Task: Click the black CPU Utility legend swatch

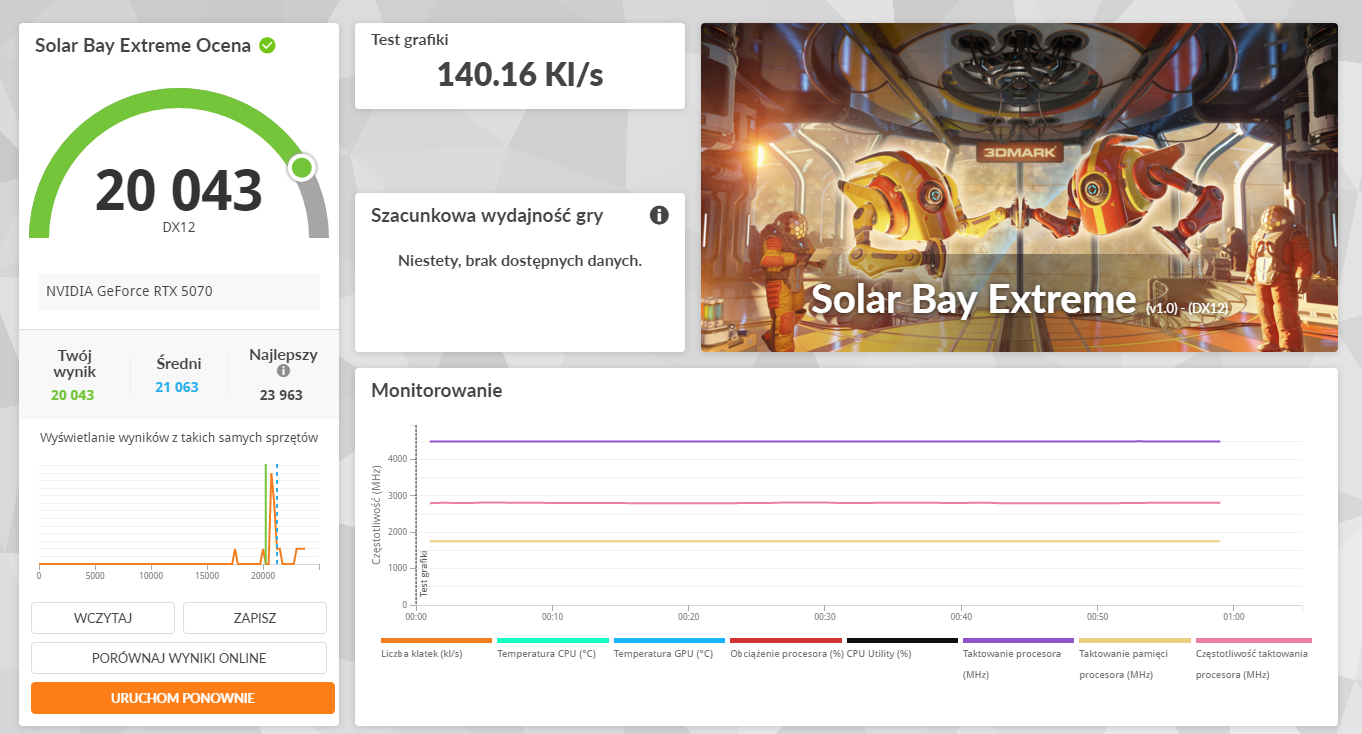Action: click(902, 640)
